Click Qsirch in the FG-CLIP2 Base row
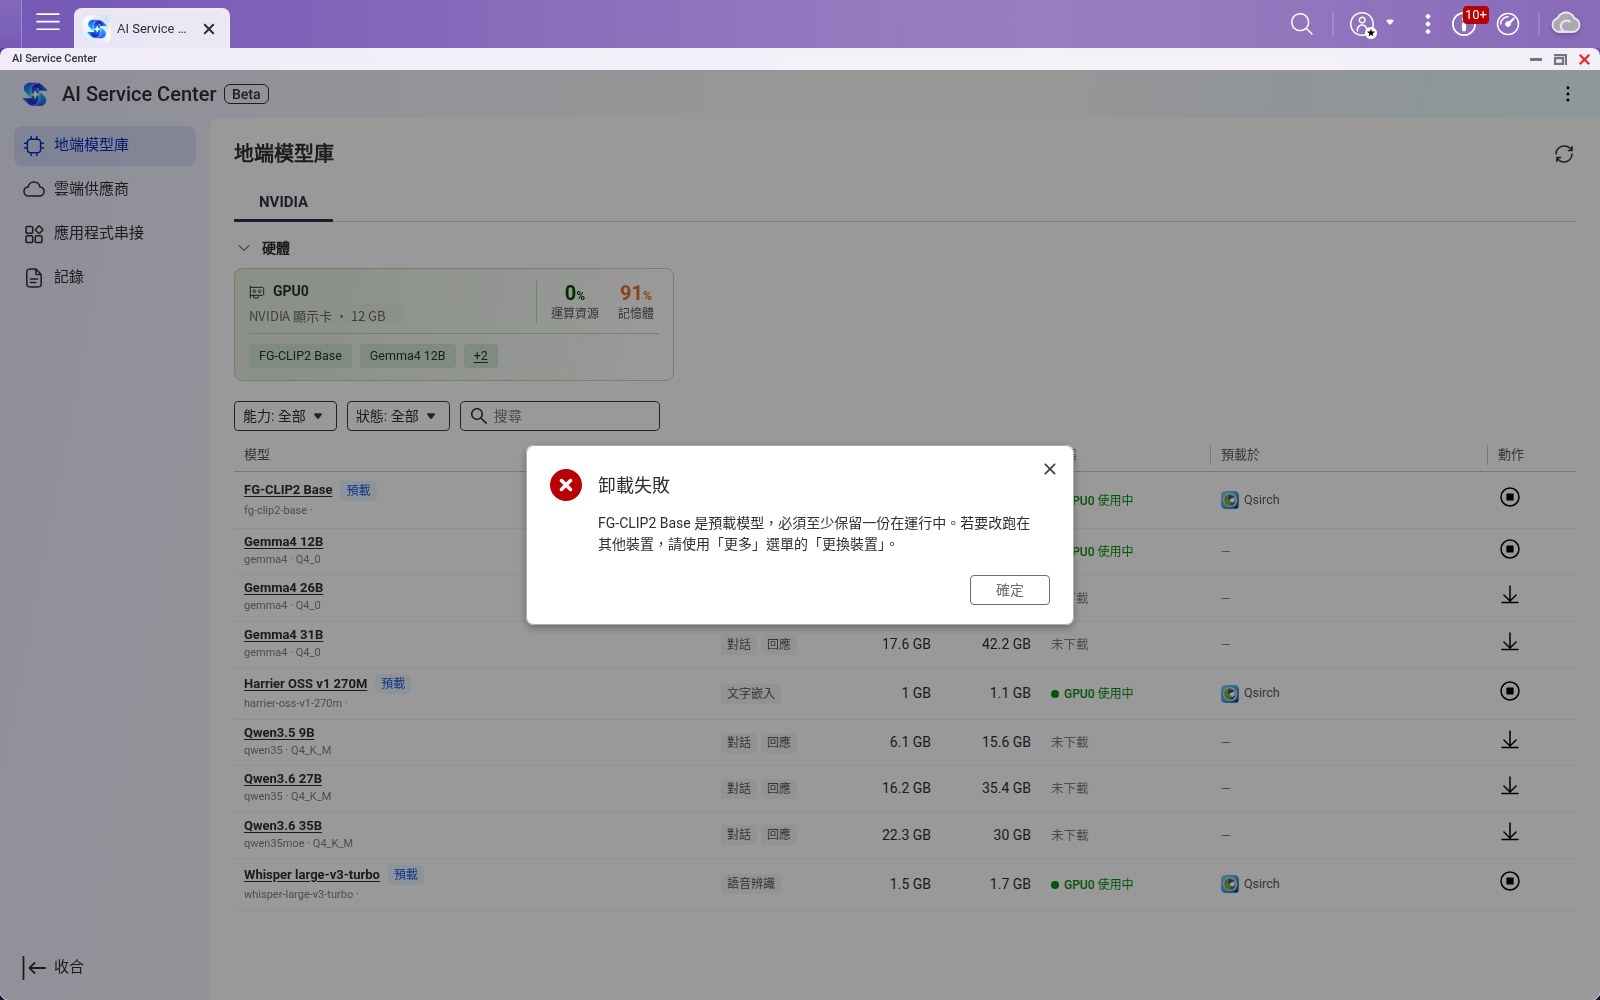The image size is (1600, 1000). pyautogui.click(x=1250, y=500)
